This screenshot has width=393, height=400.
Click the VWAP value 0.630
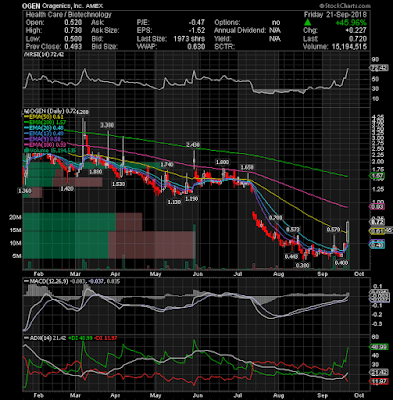pyautogui.click(x=196, y=47)
